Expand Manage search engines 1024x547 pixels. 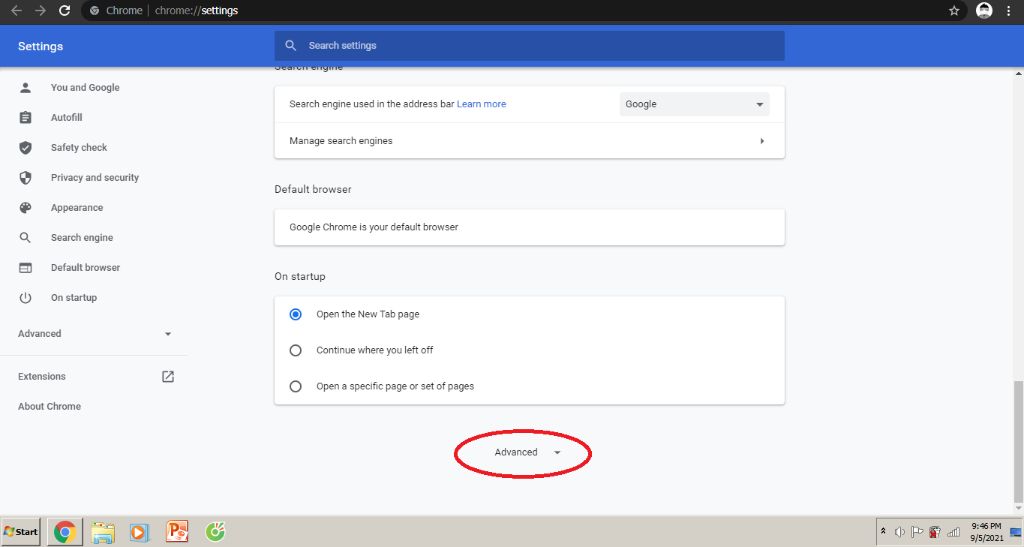point(529,141)
